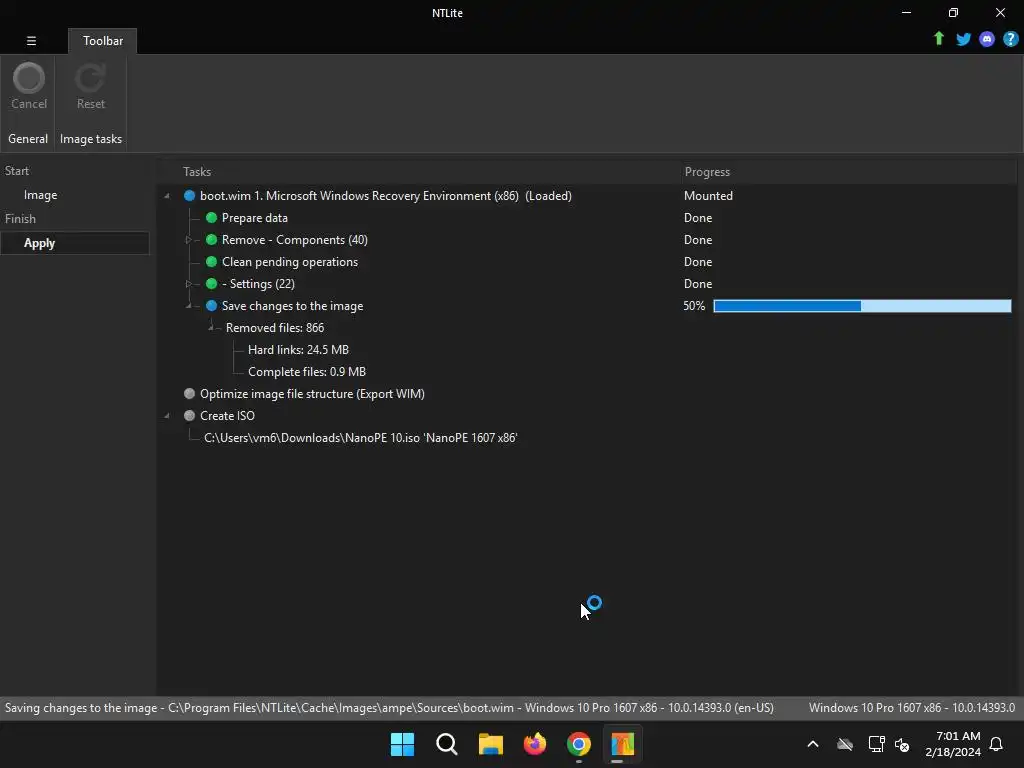Screen dimensions: 1024x768
Task: Expand Remove - Components (40) node
Action: click(x=188, y=240)
